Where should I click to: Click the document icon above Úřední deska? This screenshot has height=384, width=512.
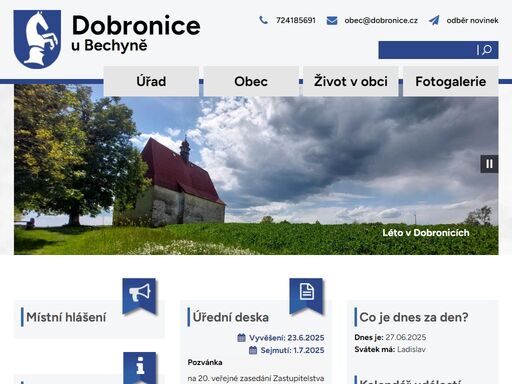coord(306,296)
